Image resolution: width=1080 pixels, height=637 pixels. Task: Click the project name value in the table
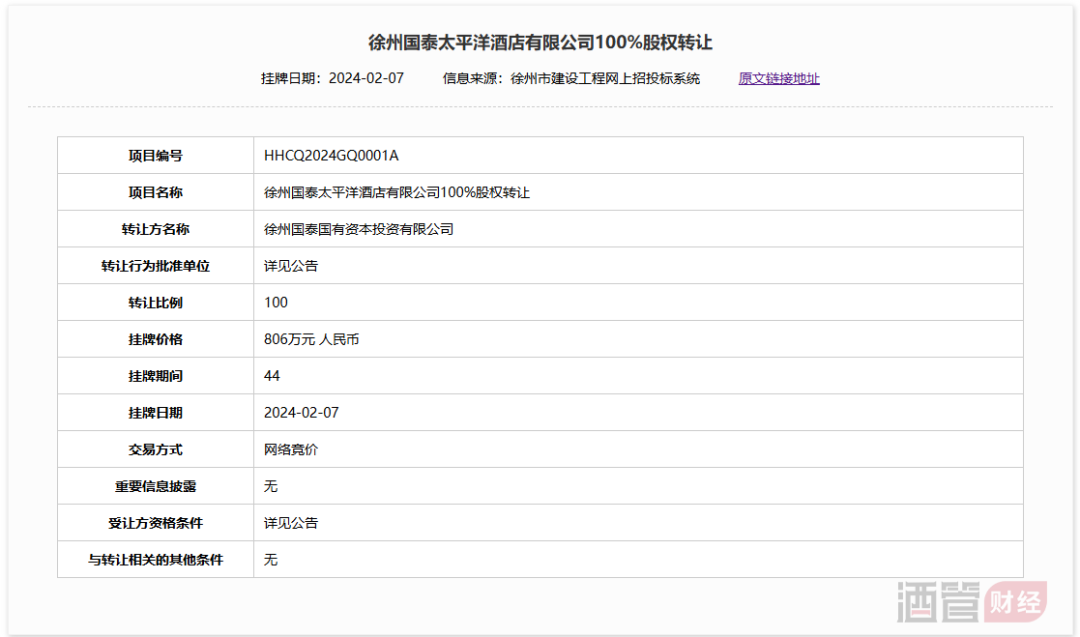pyautogui.click(x=396, y=192)
